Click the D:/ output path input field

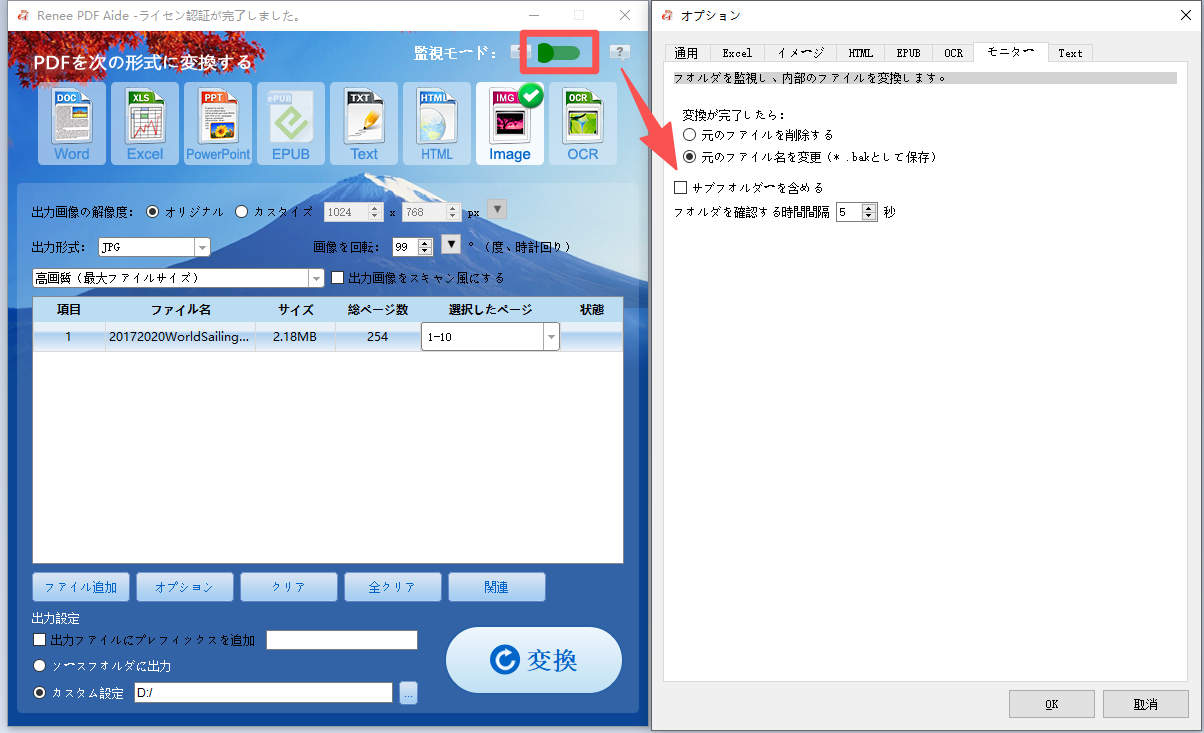pyautogui.click(x=263, y=692)
